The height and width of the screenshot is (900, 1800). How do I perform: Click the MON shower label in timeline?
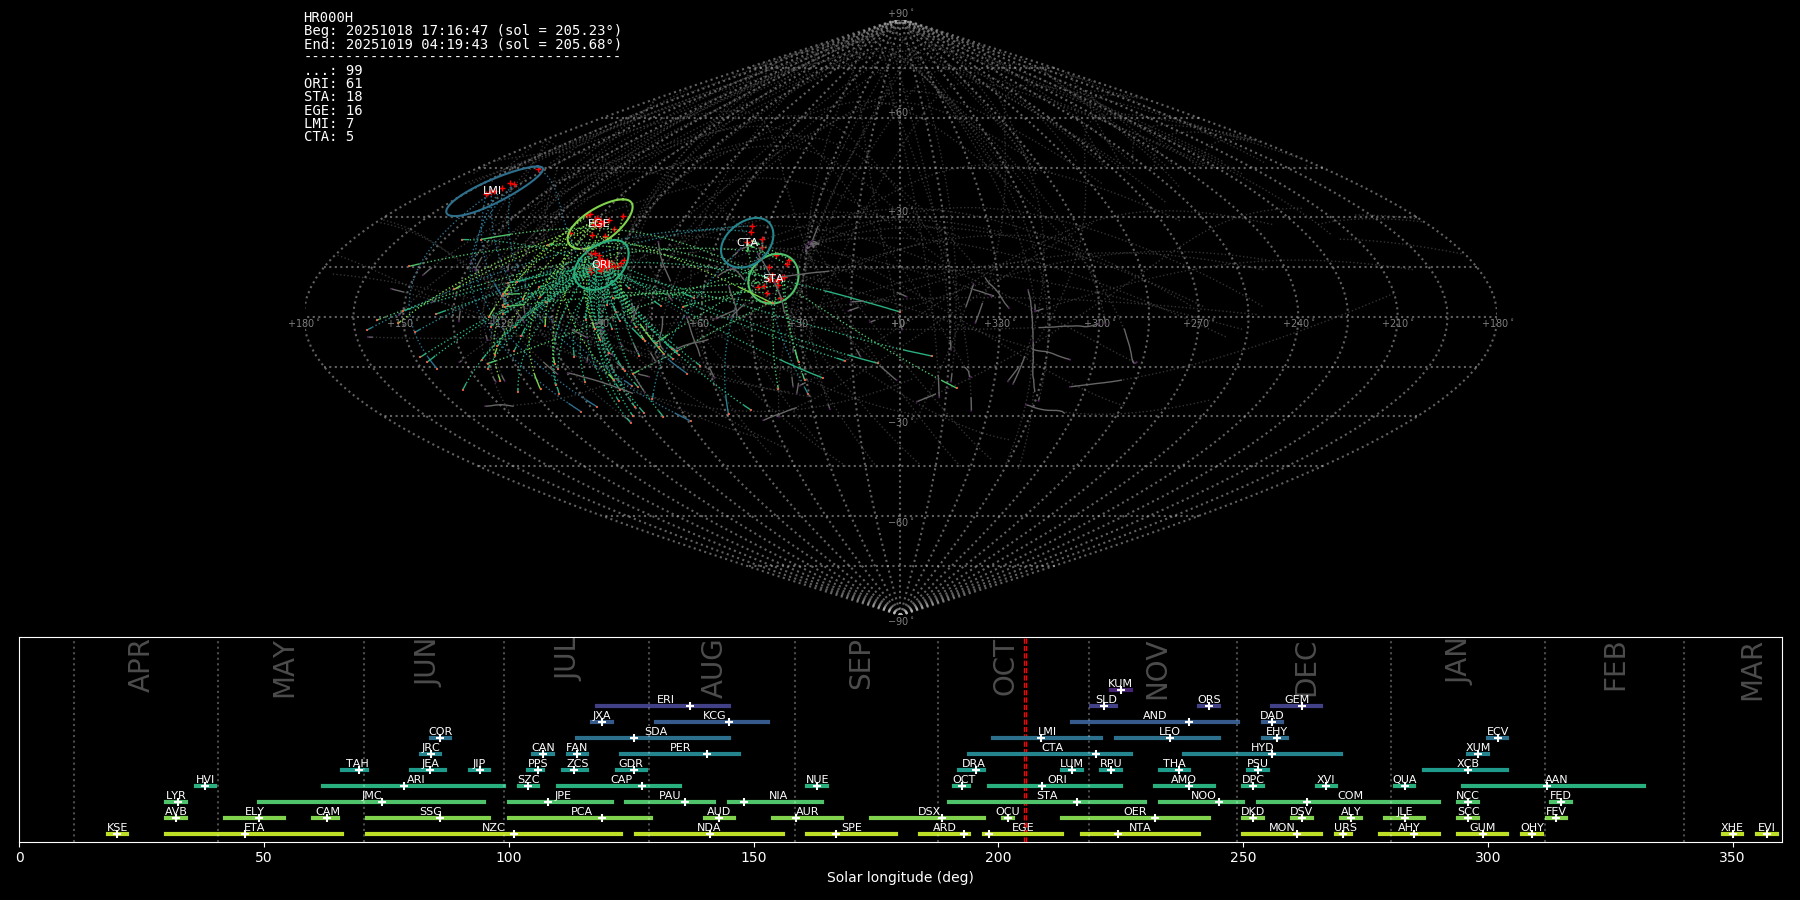(1282, 828)
